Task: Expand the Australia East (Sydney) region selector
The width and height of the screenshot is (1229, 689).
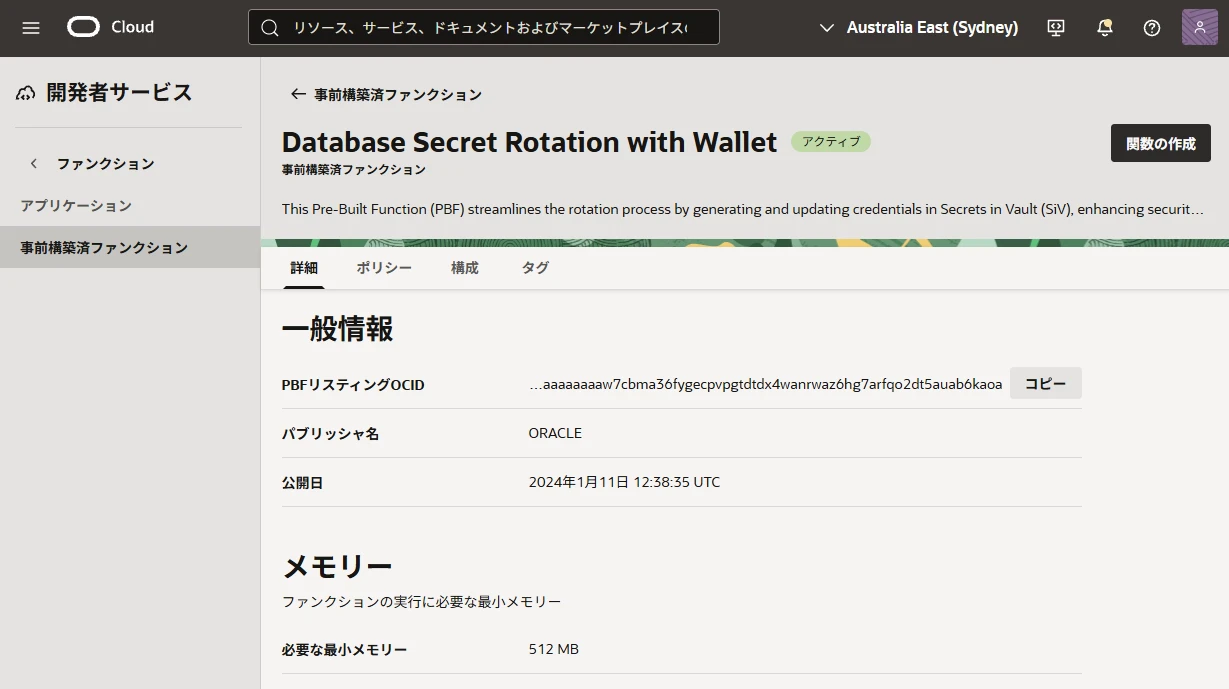Action: 919,28
